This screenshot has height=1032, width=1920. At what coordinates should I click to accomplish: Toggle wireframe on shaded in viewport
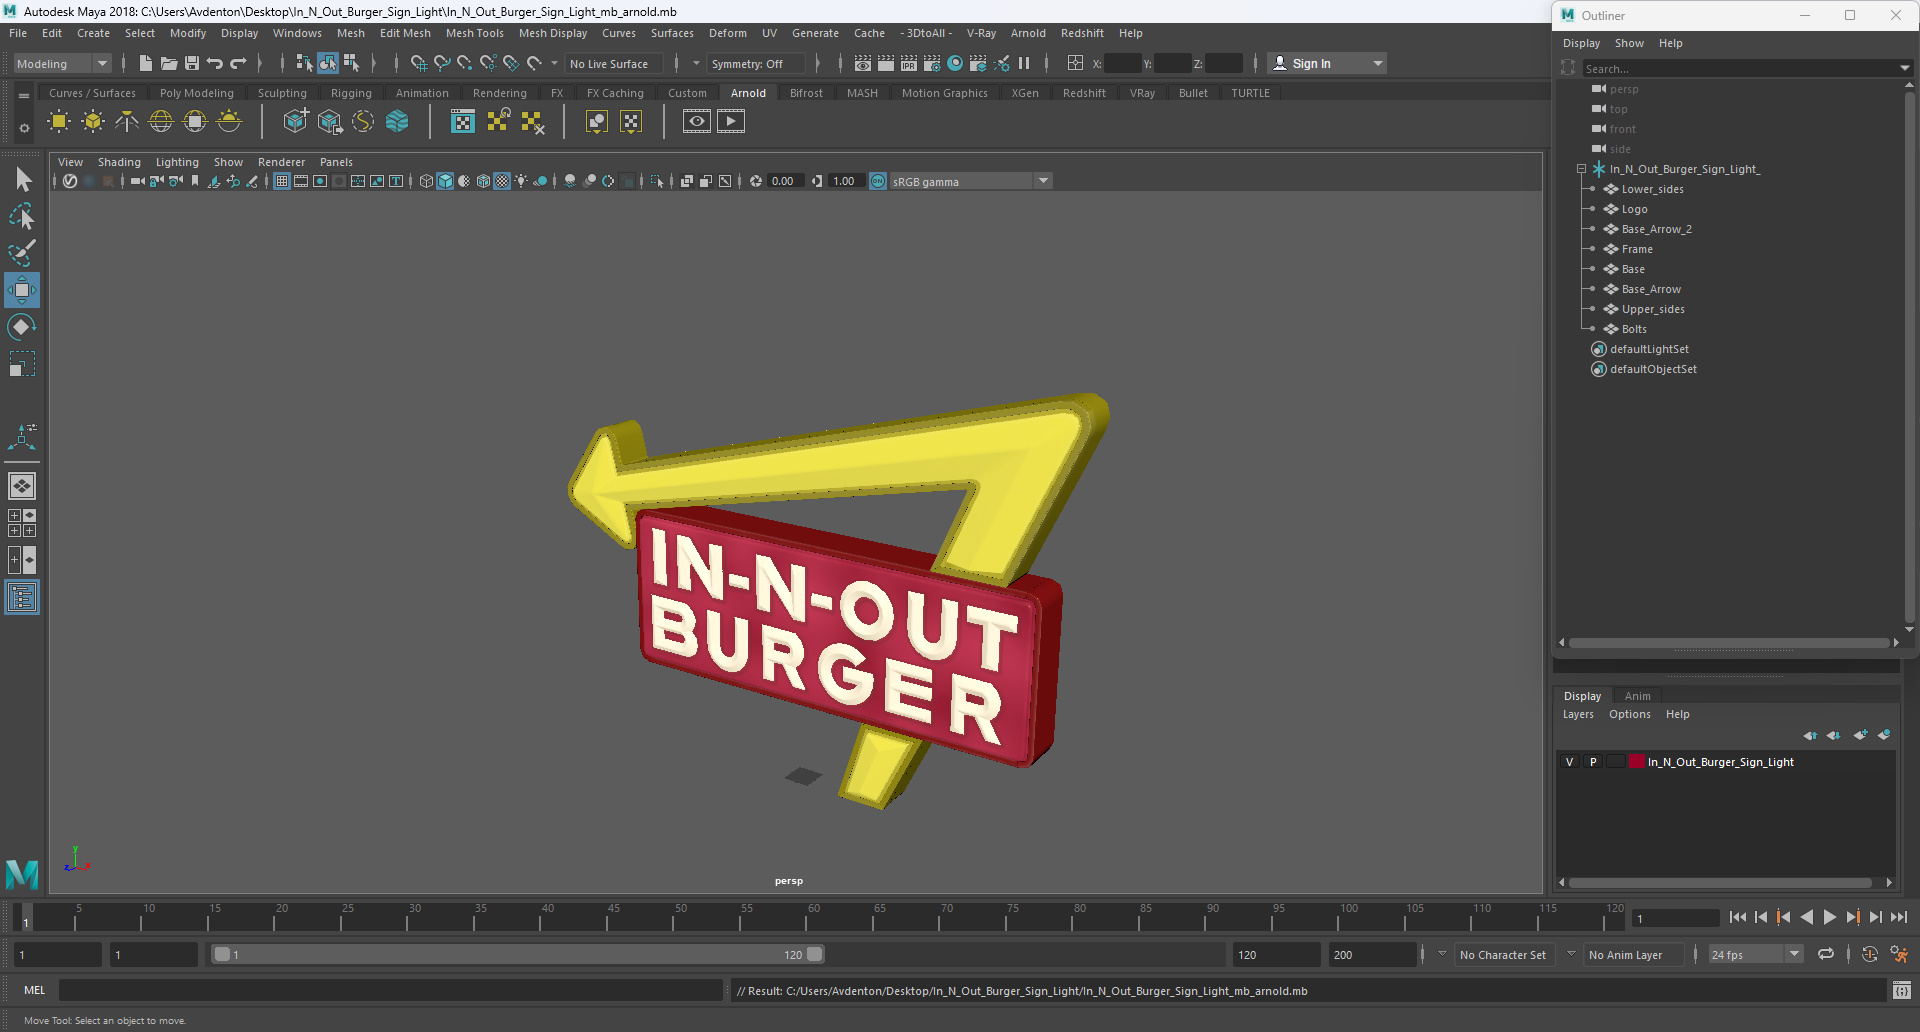(x=483, y=181)
